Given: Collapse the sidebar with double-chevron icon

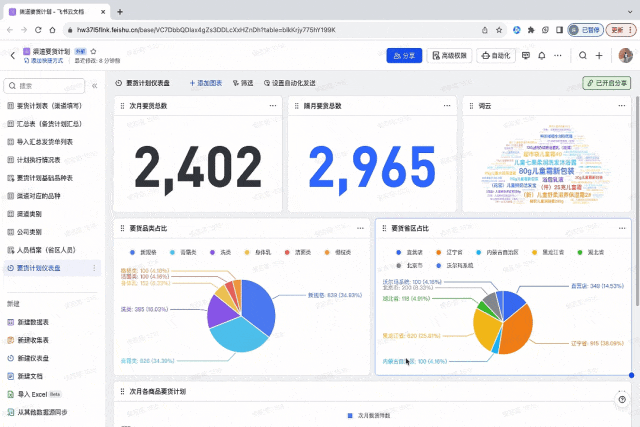Looking at the screenshot, I should point(95,86).
